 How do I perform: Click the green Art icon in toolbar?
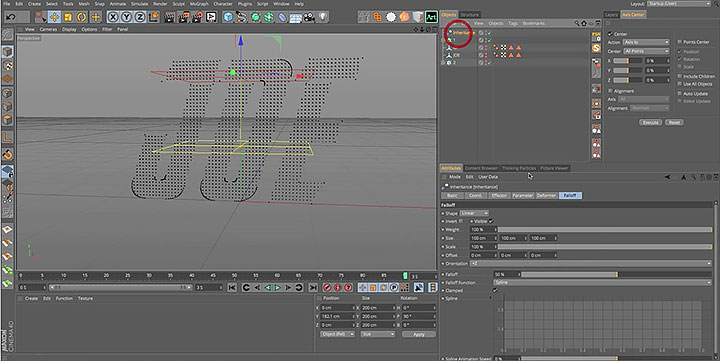coord(431,17)
